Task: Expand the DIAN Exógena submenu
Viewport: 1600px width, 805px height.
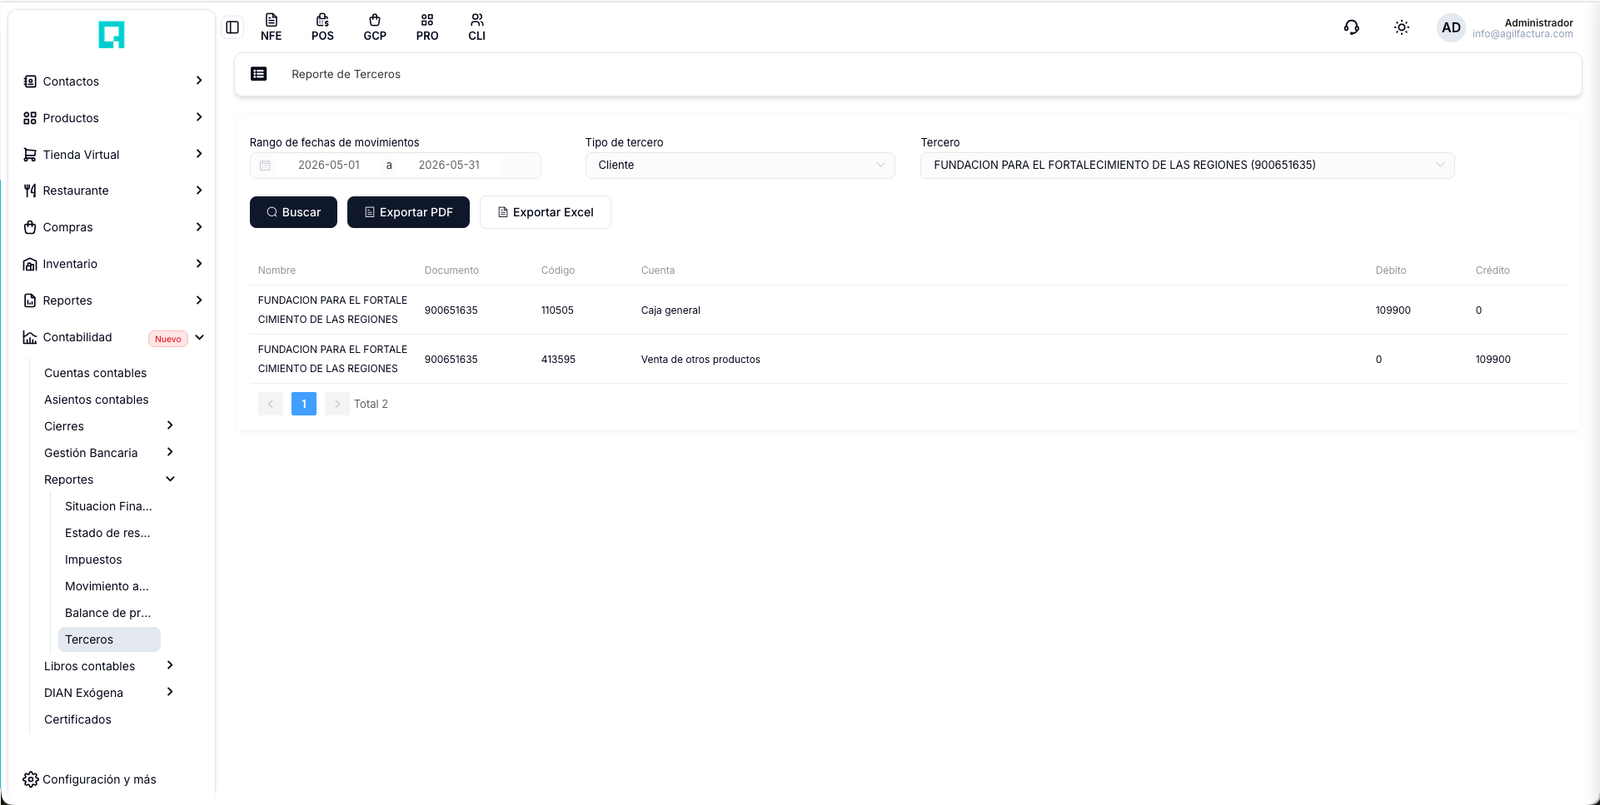Action: coord(170,692)
